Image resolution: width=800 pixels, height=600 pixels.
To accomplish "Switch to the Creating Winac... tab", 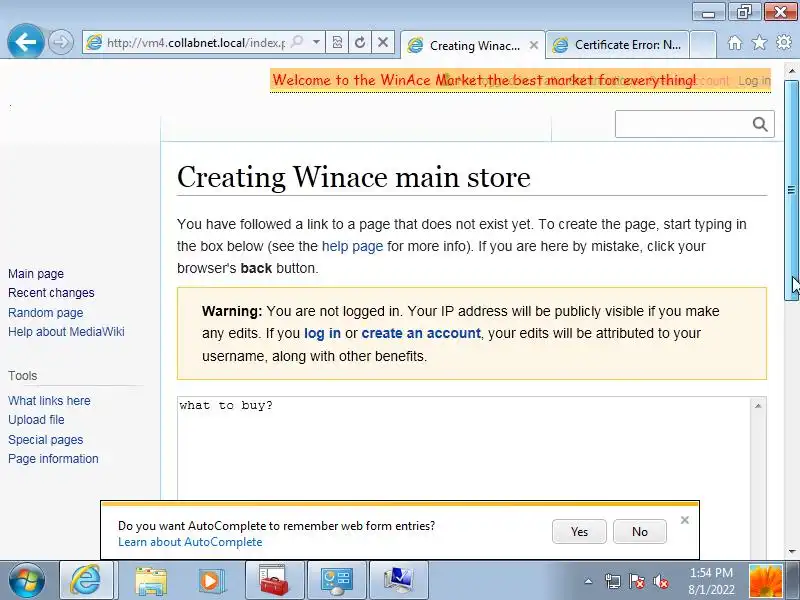I will coord(472,45).
